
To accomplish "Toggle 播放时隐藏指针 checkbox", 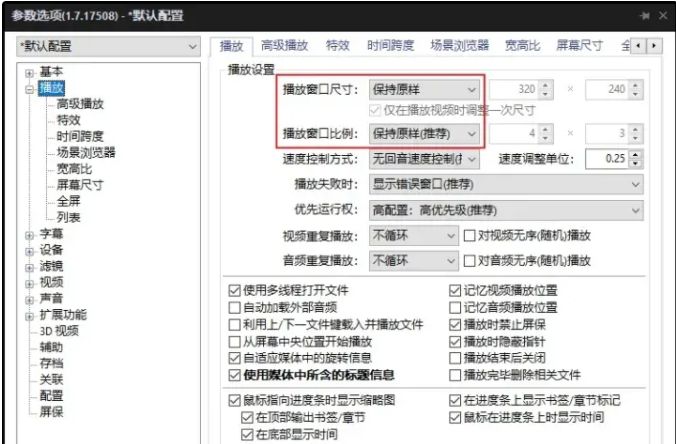I will [x=455, y=342].
